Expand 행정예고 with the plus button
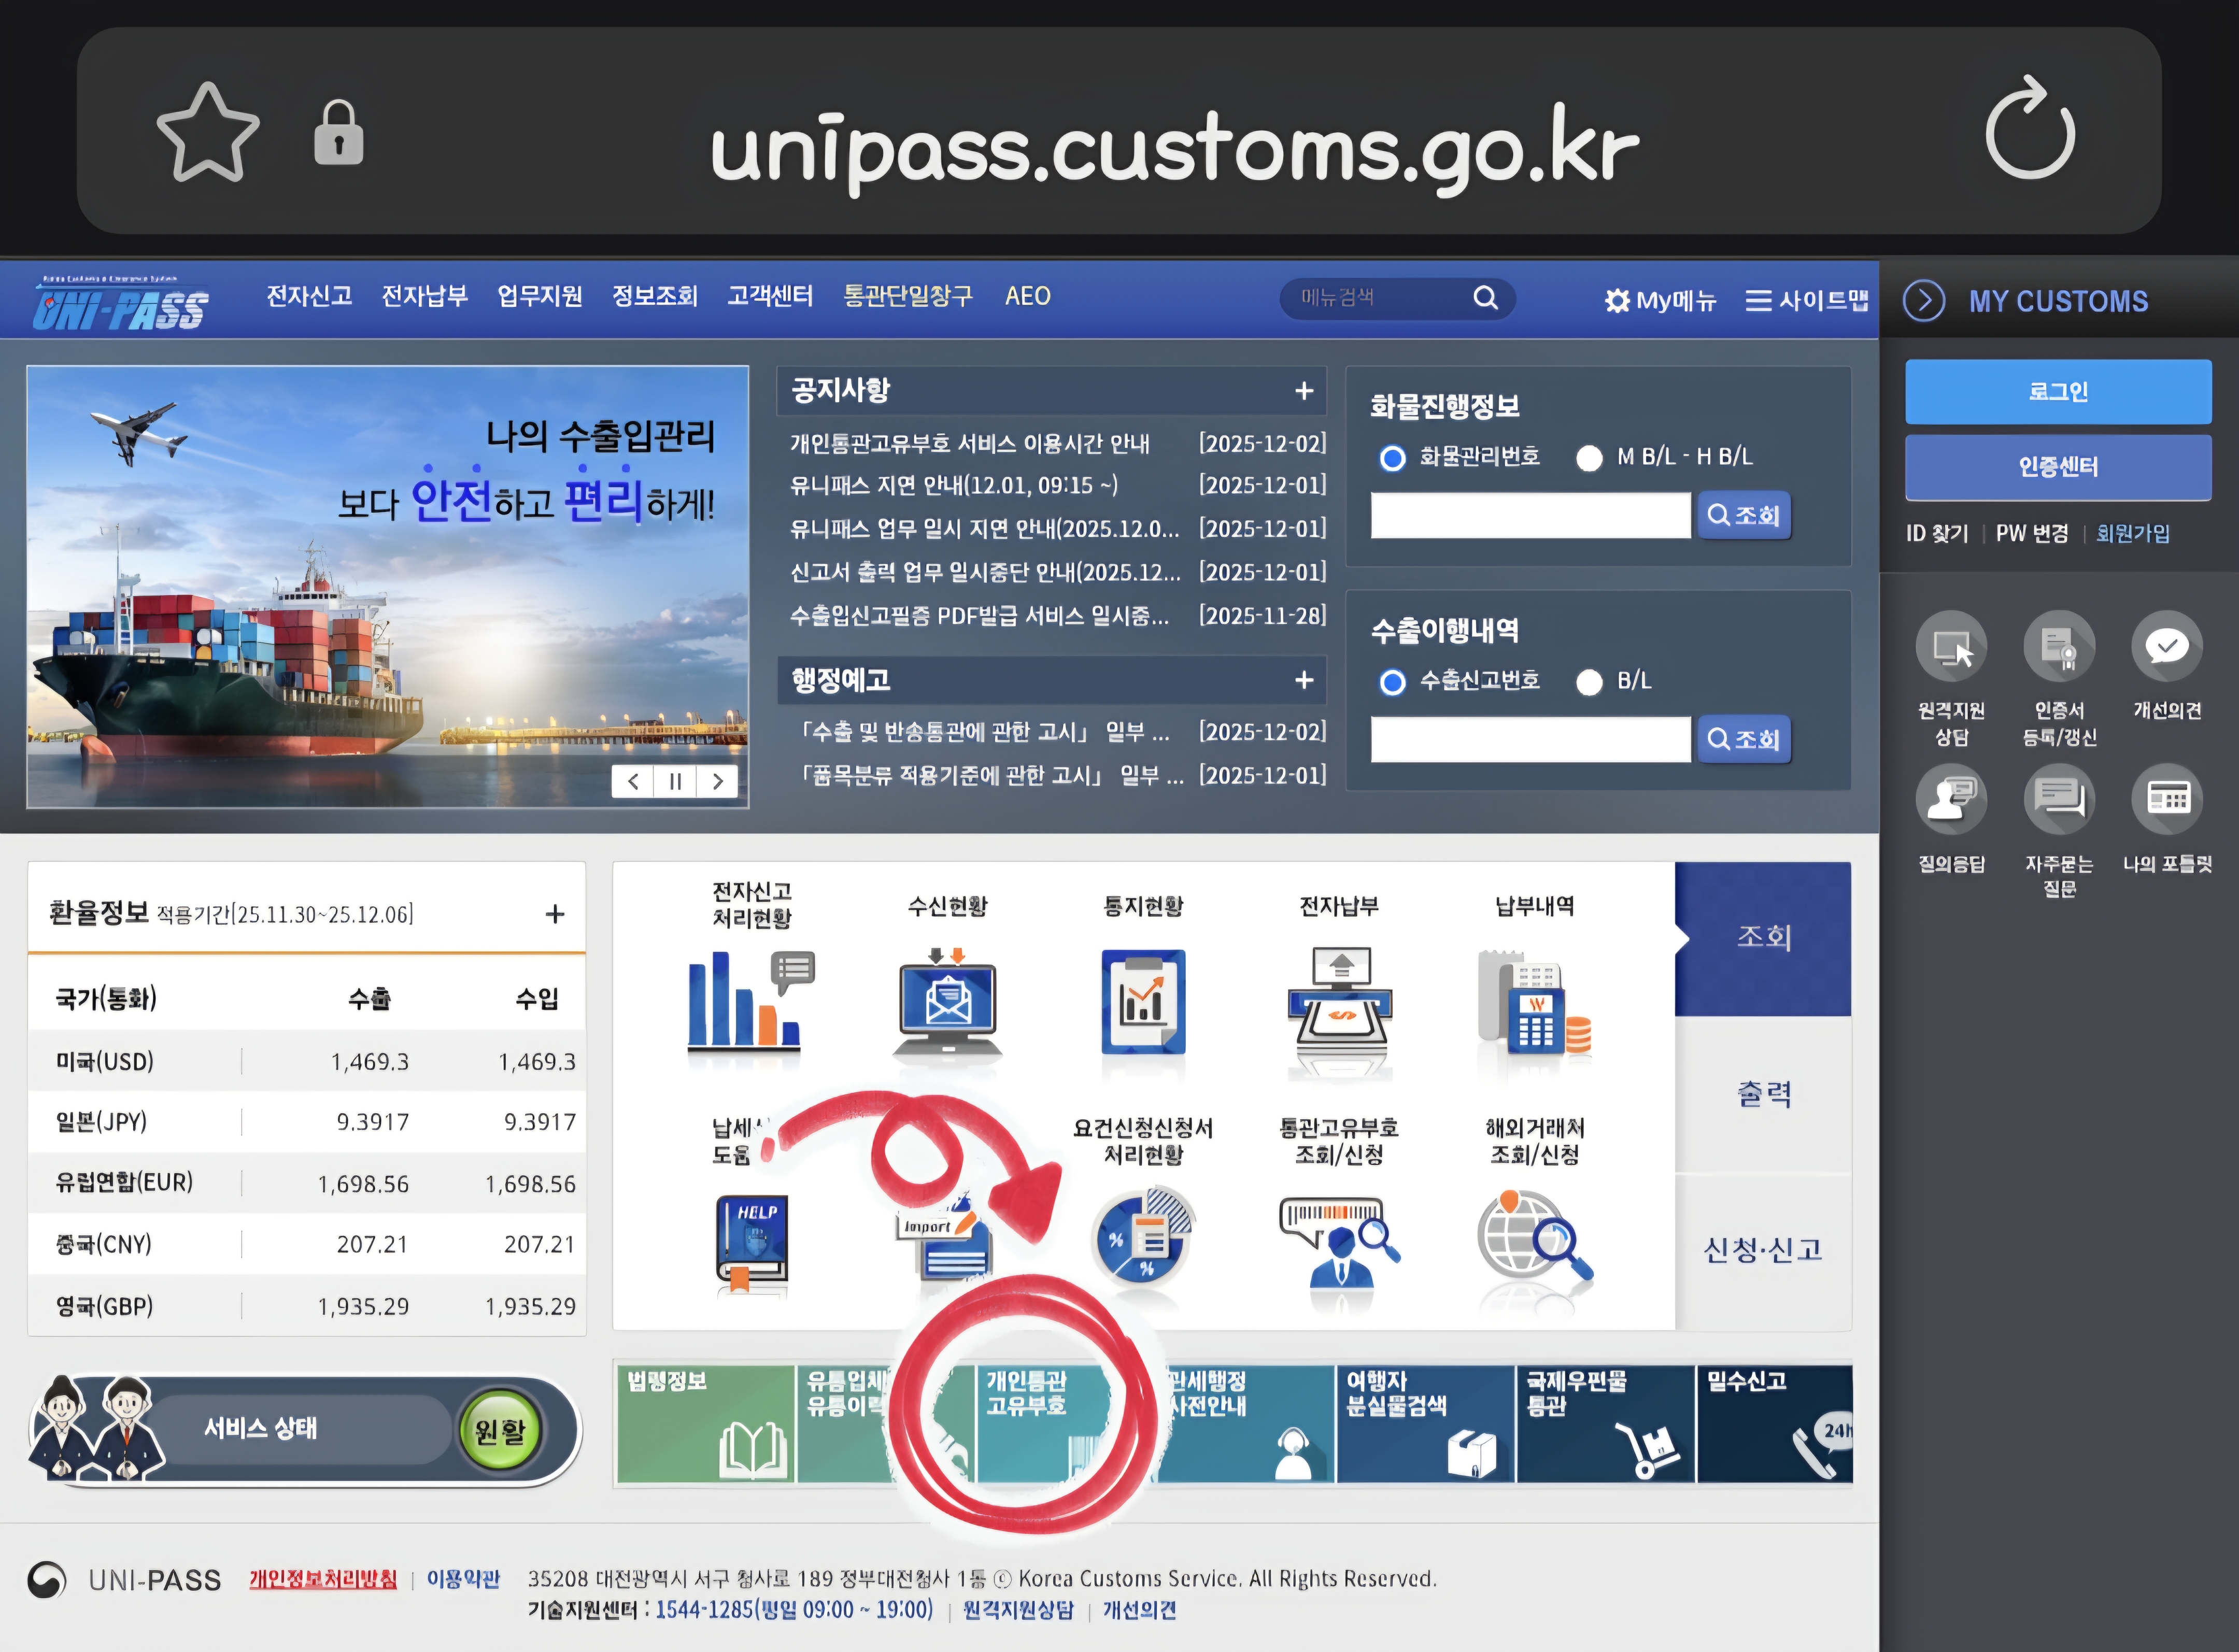 (1303, 681)
